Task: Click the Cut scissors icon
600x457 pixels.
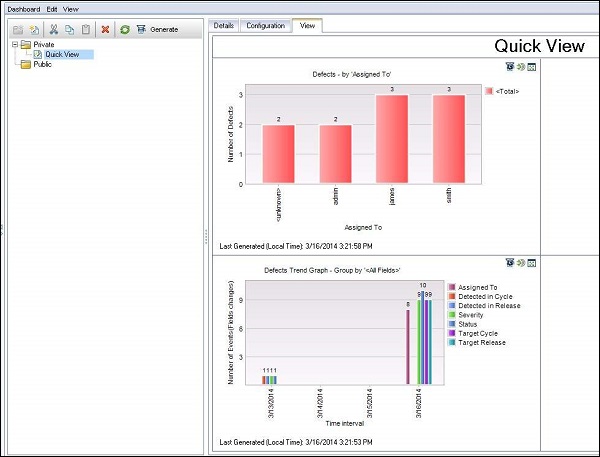Action: point(54,30)
